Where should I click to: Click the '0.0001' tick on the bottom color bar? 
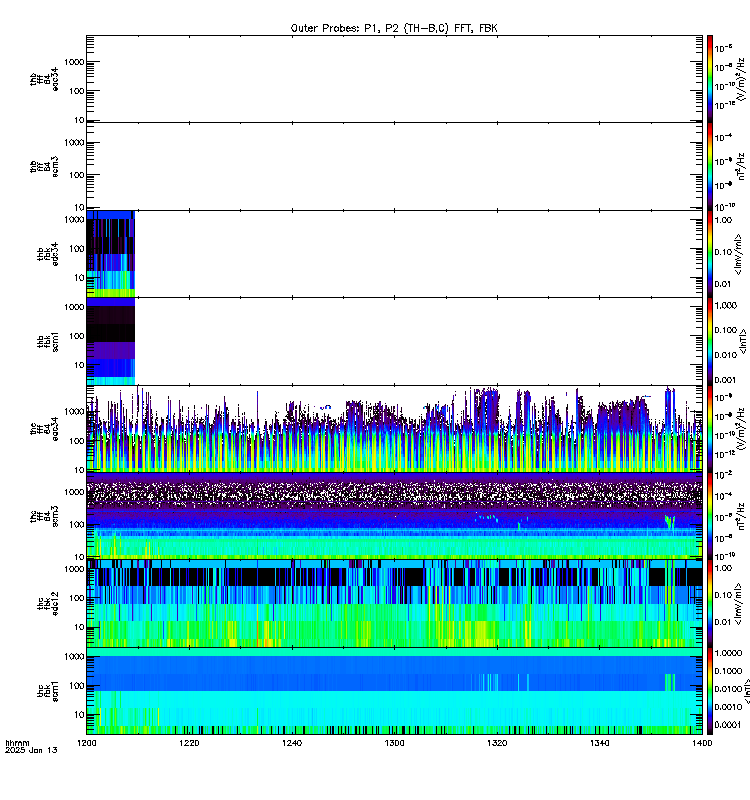pos(728,724)
